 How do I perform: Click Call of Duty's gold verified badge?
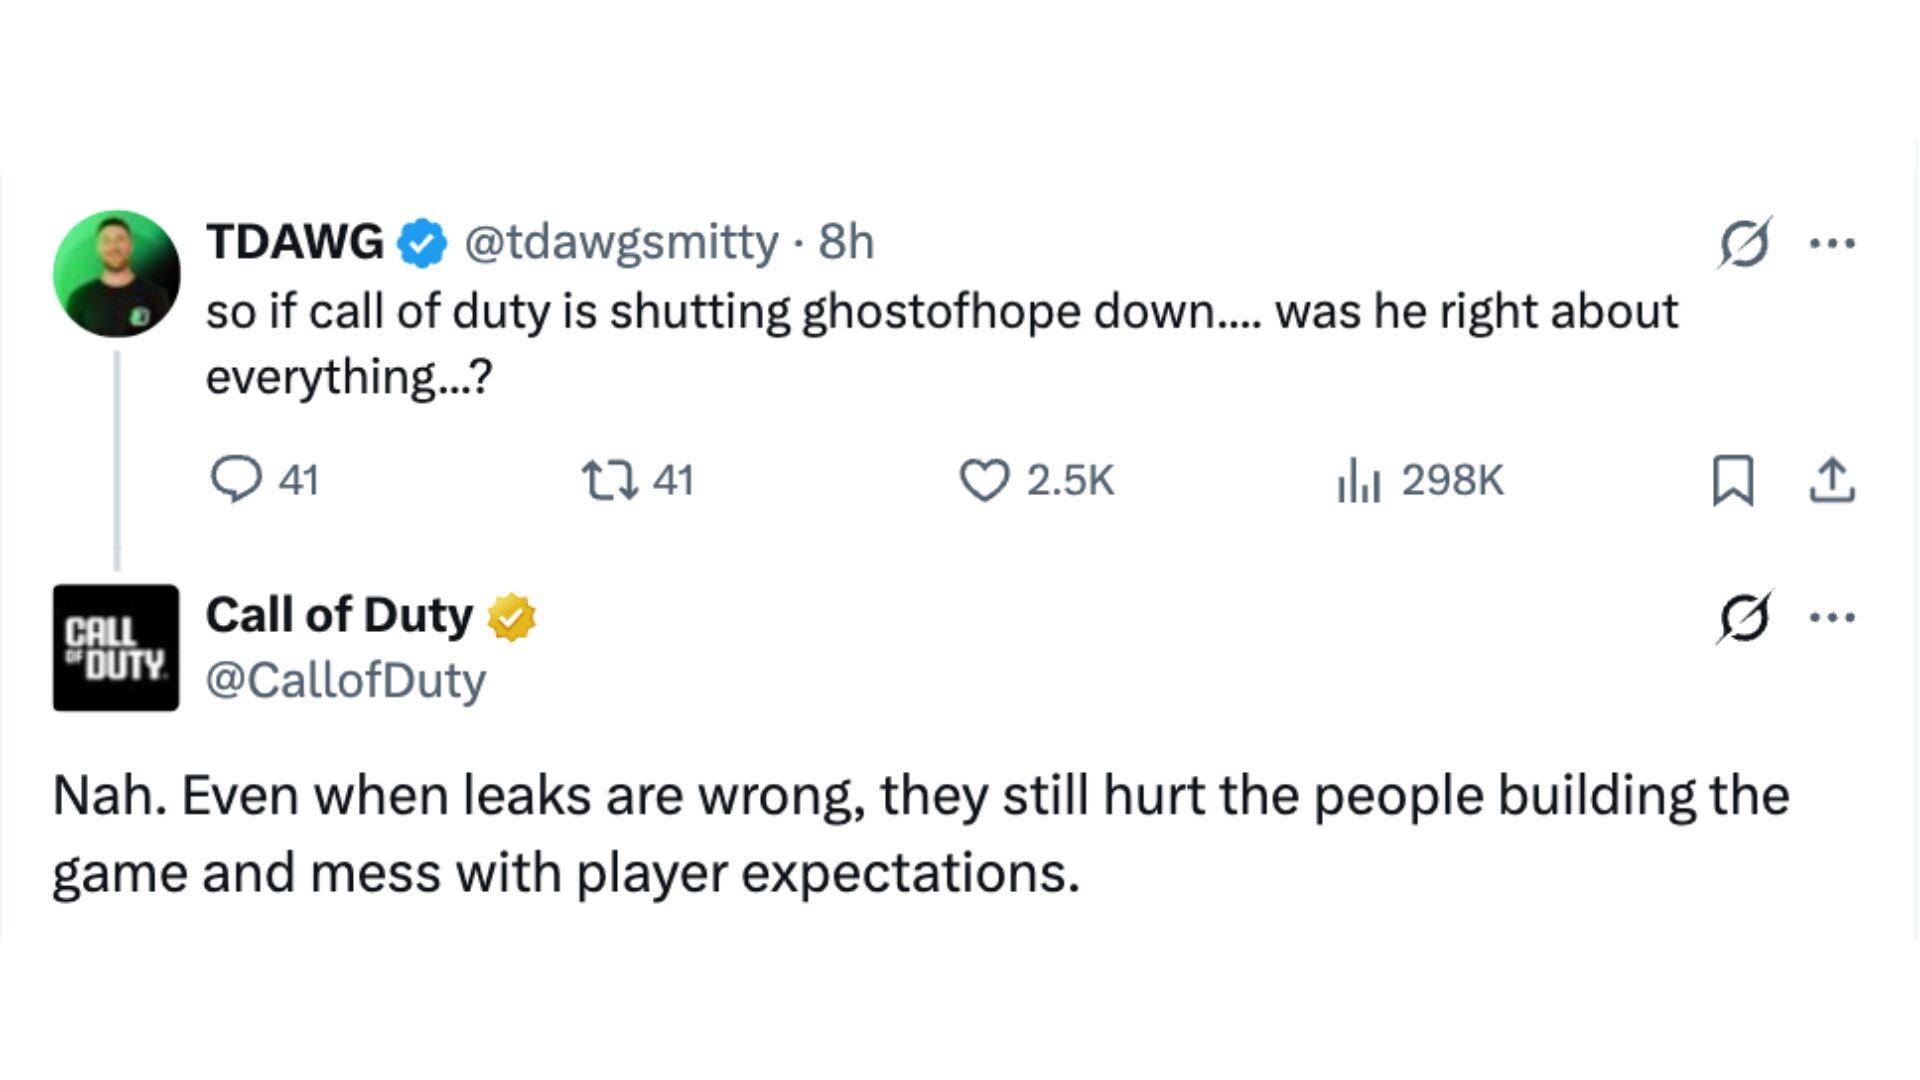511,617
